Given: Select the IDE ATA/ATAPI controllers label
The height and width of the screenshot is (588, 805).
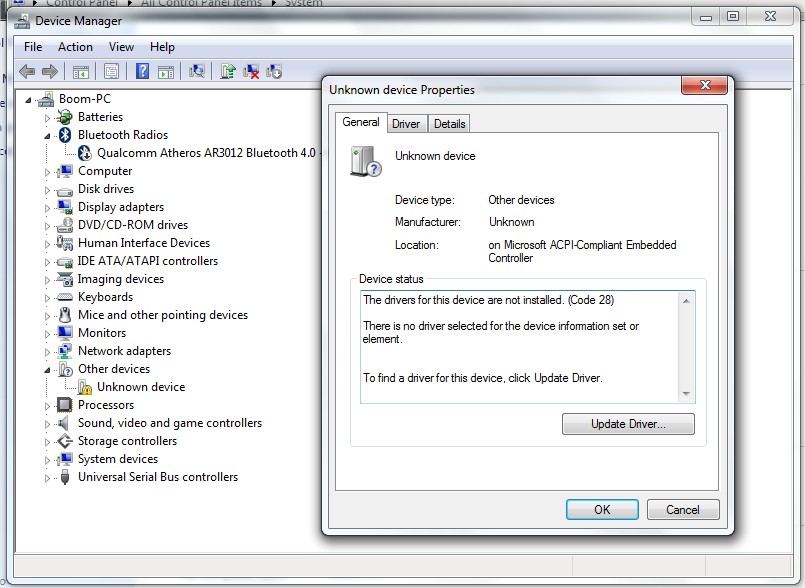Looking at the screenshot, I should (x=147, y=261).
